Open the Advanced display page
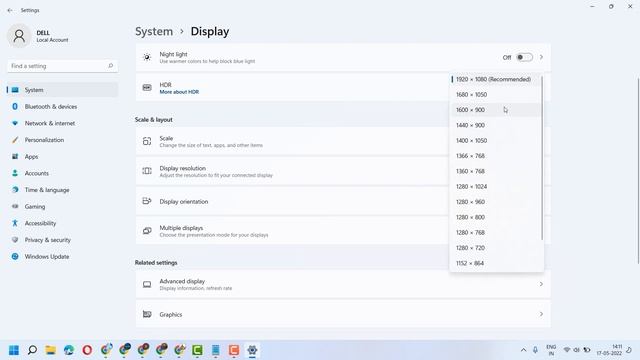The image size is (640, 360). (343, 284)
